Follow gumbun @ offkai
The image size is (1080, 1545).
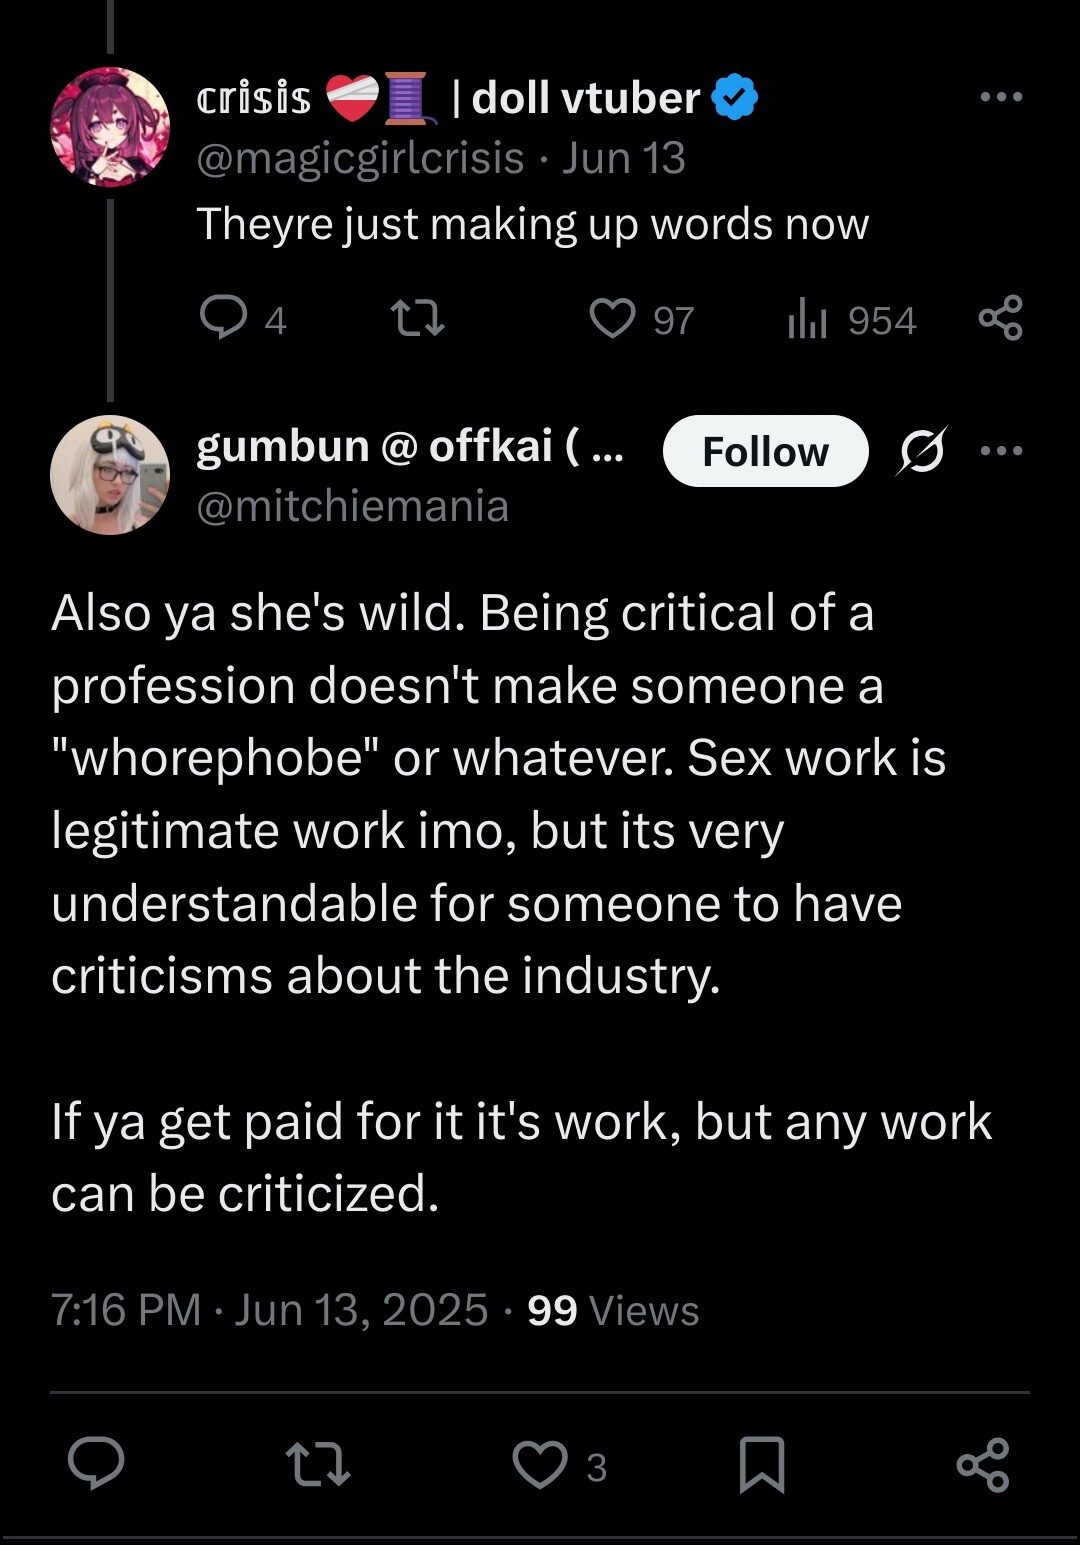[x=765, y=451]
